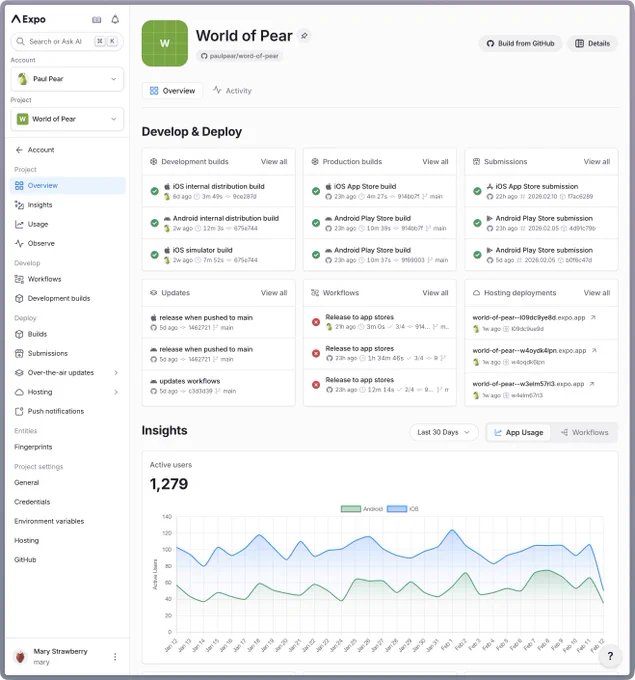This screenshot has height=680, width=635.
Task: Open the paulpear/word-of-pear repository link
Action: (x=239, y=56)
